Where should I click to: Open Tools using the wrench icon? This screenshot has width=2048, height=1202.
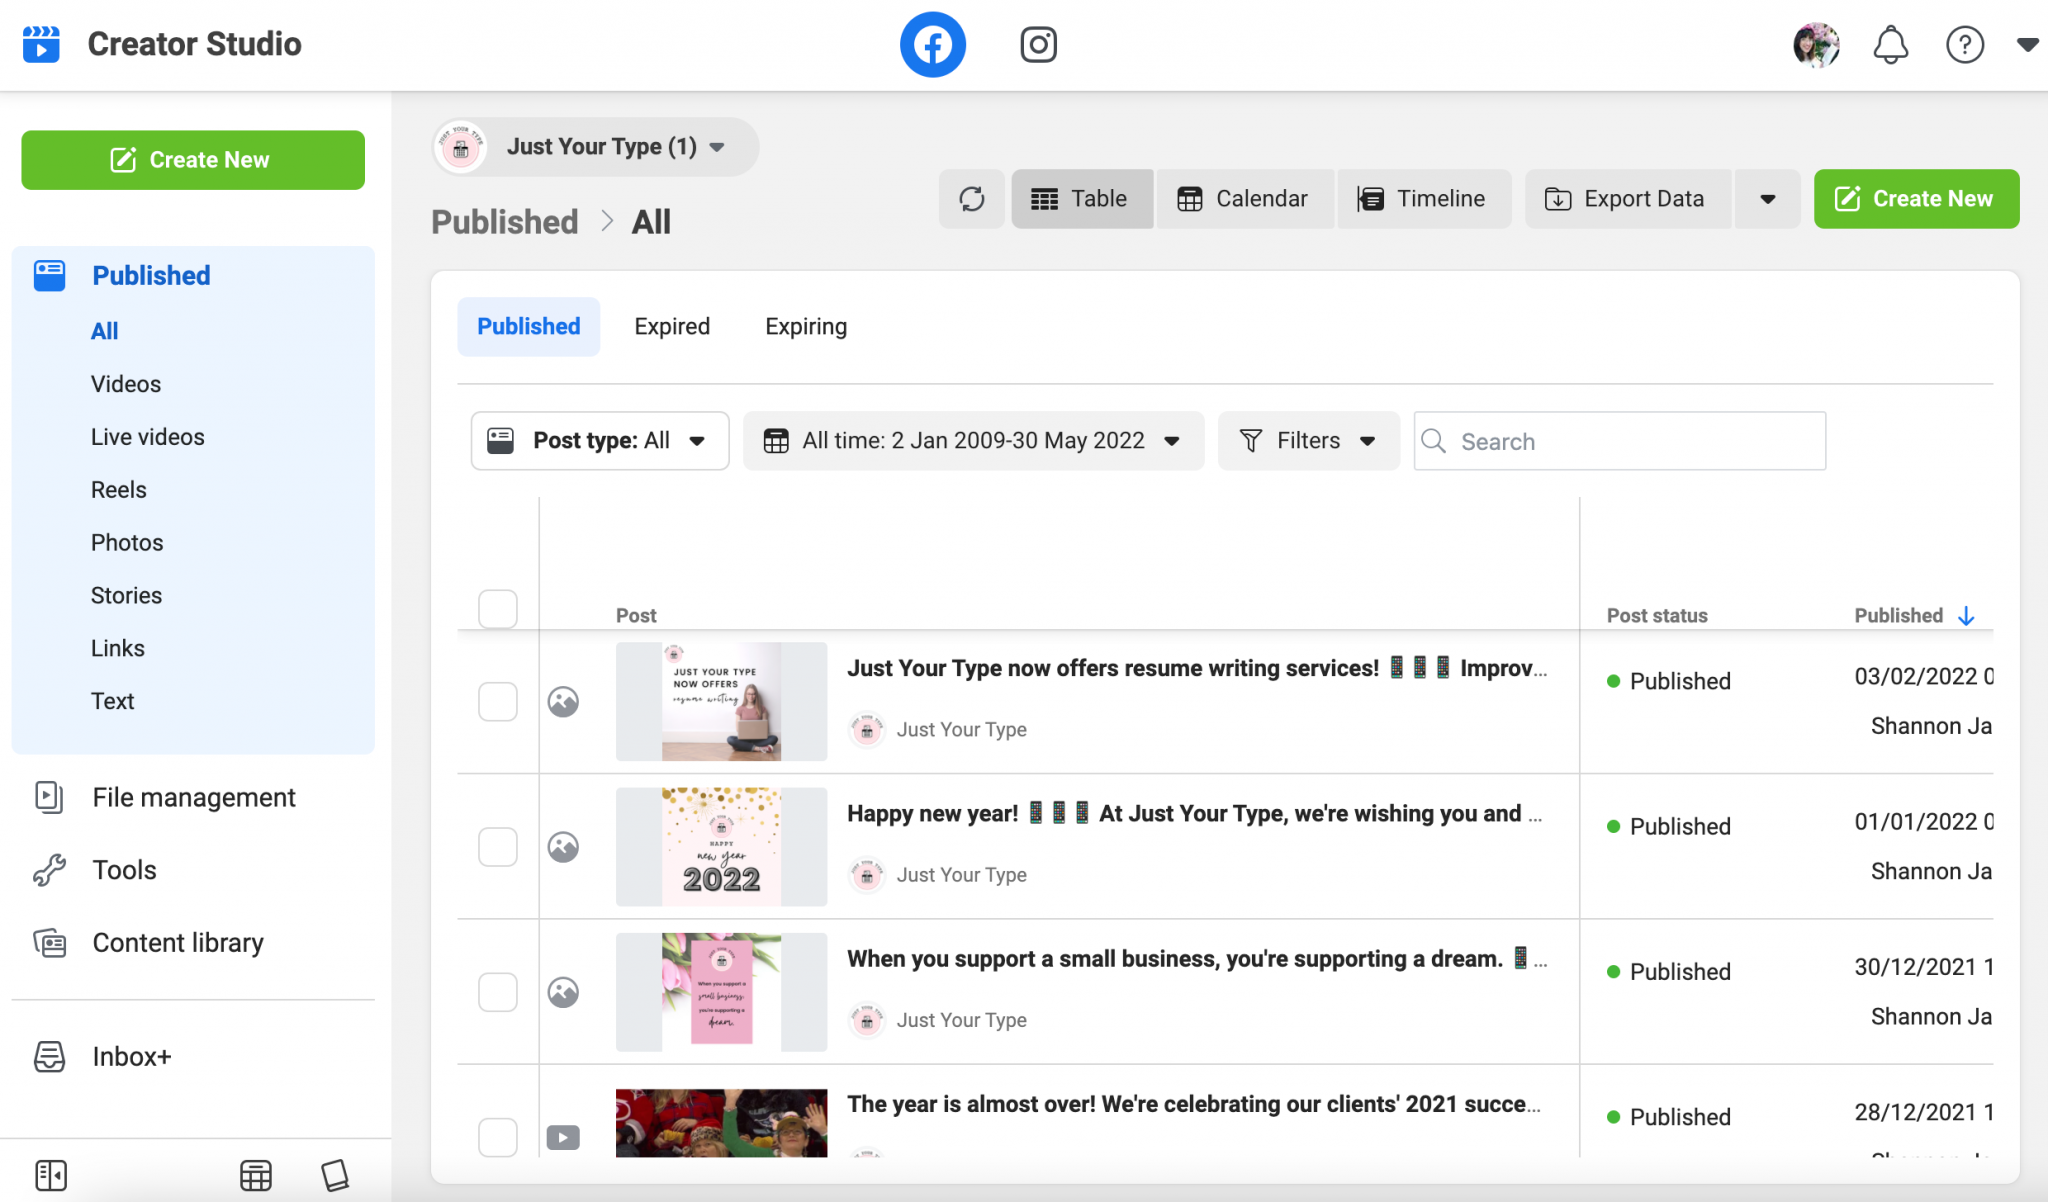coord(49,869)
